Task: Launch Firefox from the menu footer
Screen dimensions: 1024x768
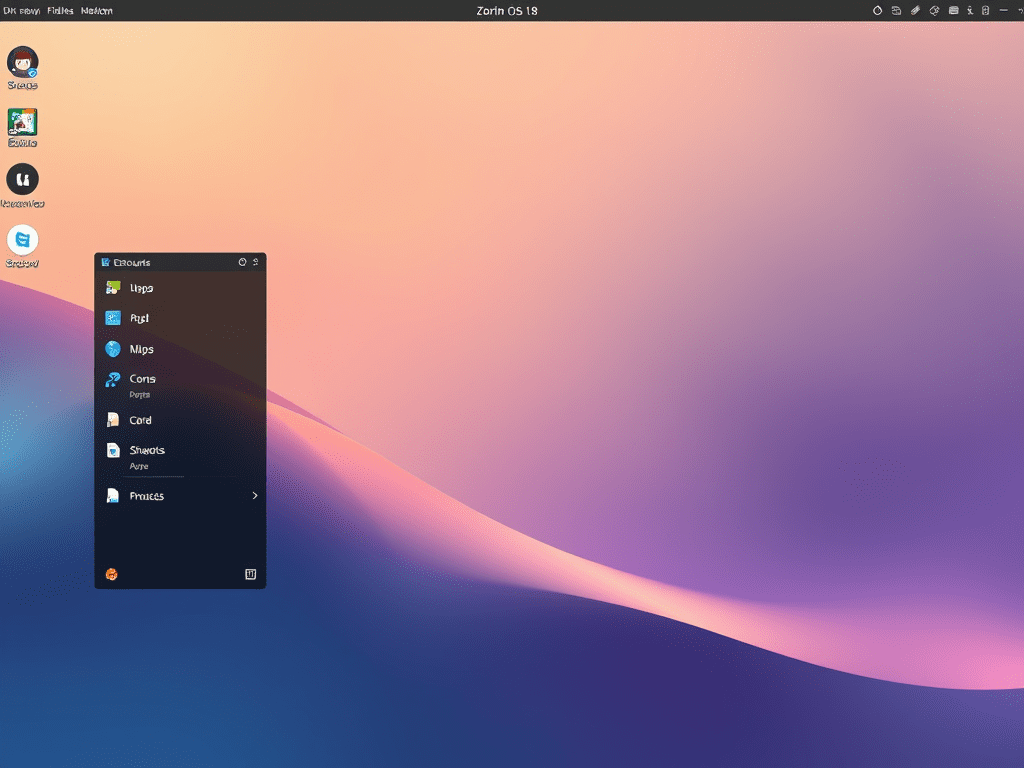Action: (x=113, y=573)
